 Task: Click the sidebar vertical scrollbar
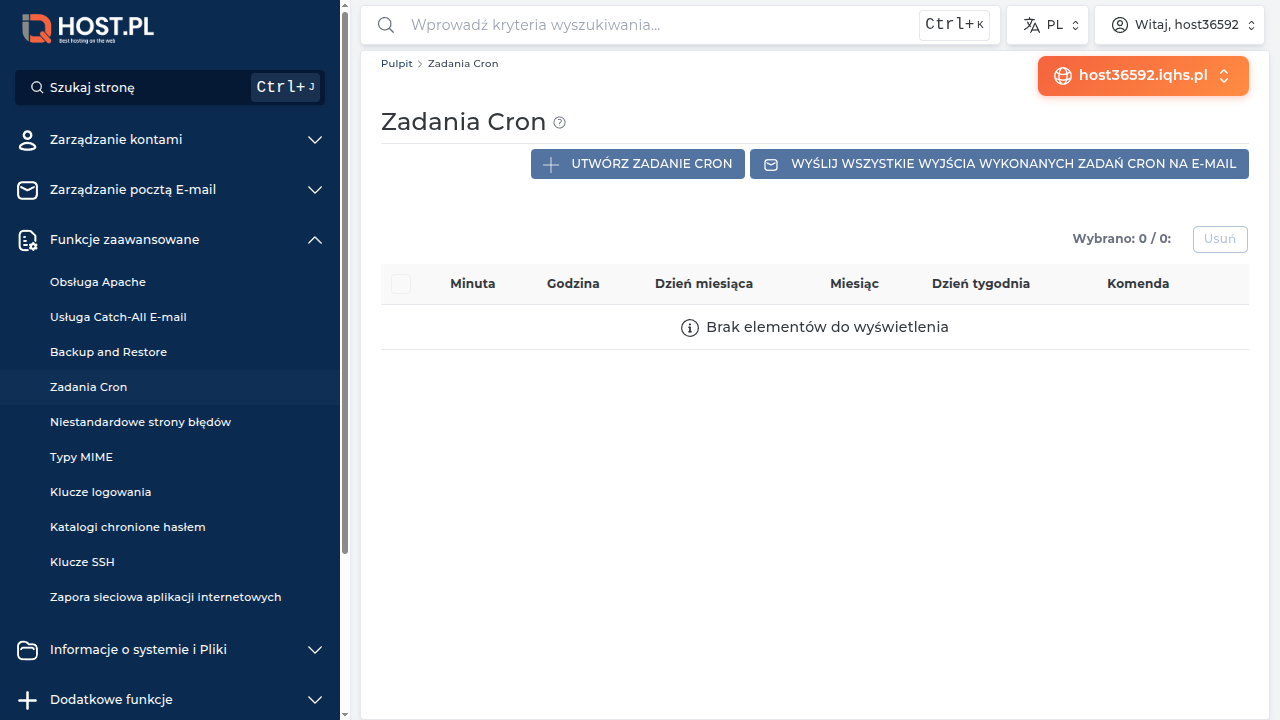(345, 285)
